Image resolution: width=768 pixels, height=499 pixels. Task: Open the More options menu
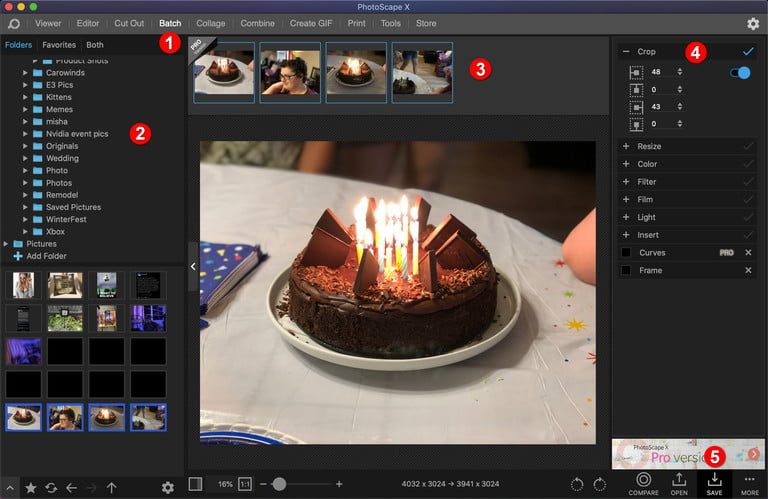[749, 484]
